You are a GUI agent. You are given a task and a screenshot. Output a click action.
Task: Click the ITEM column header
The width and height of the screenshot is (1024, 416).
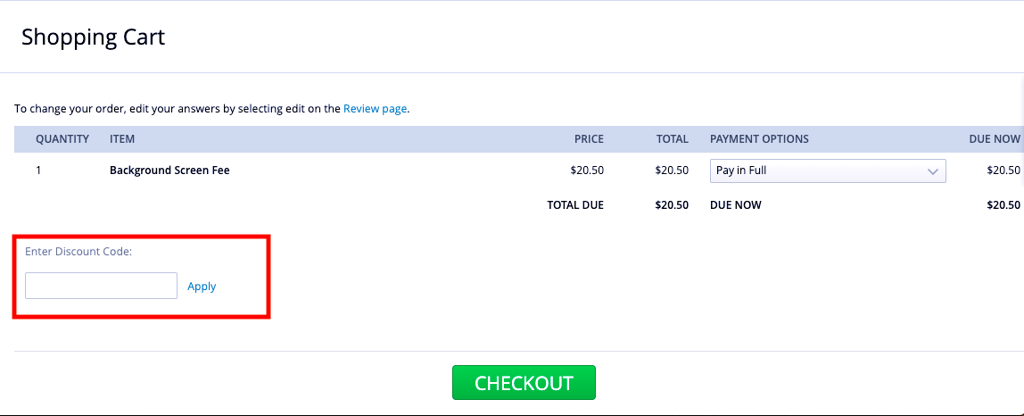pos(122,139)
